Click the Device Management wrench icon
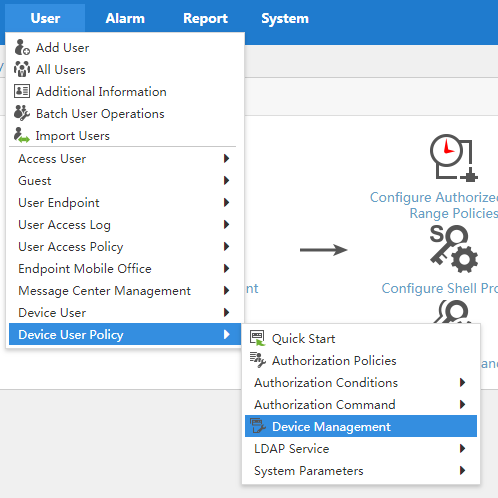The image size is (498, 498). tap(258, 426)
